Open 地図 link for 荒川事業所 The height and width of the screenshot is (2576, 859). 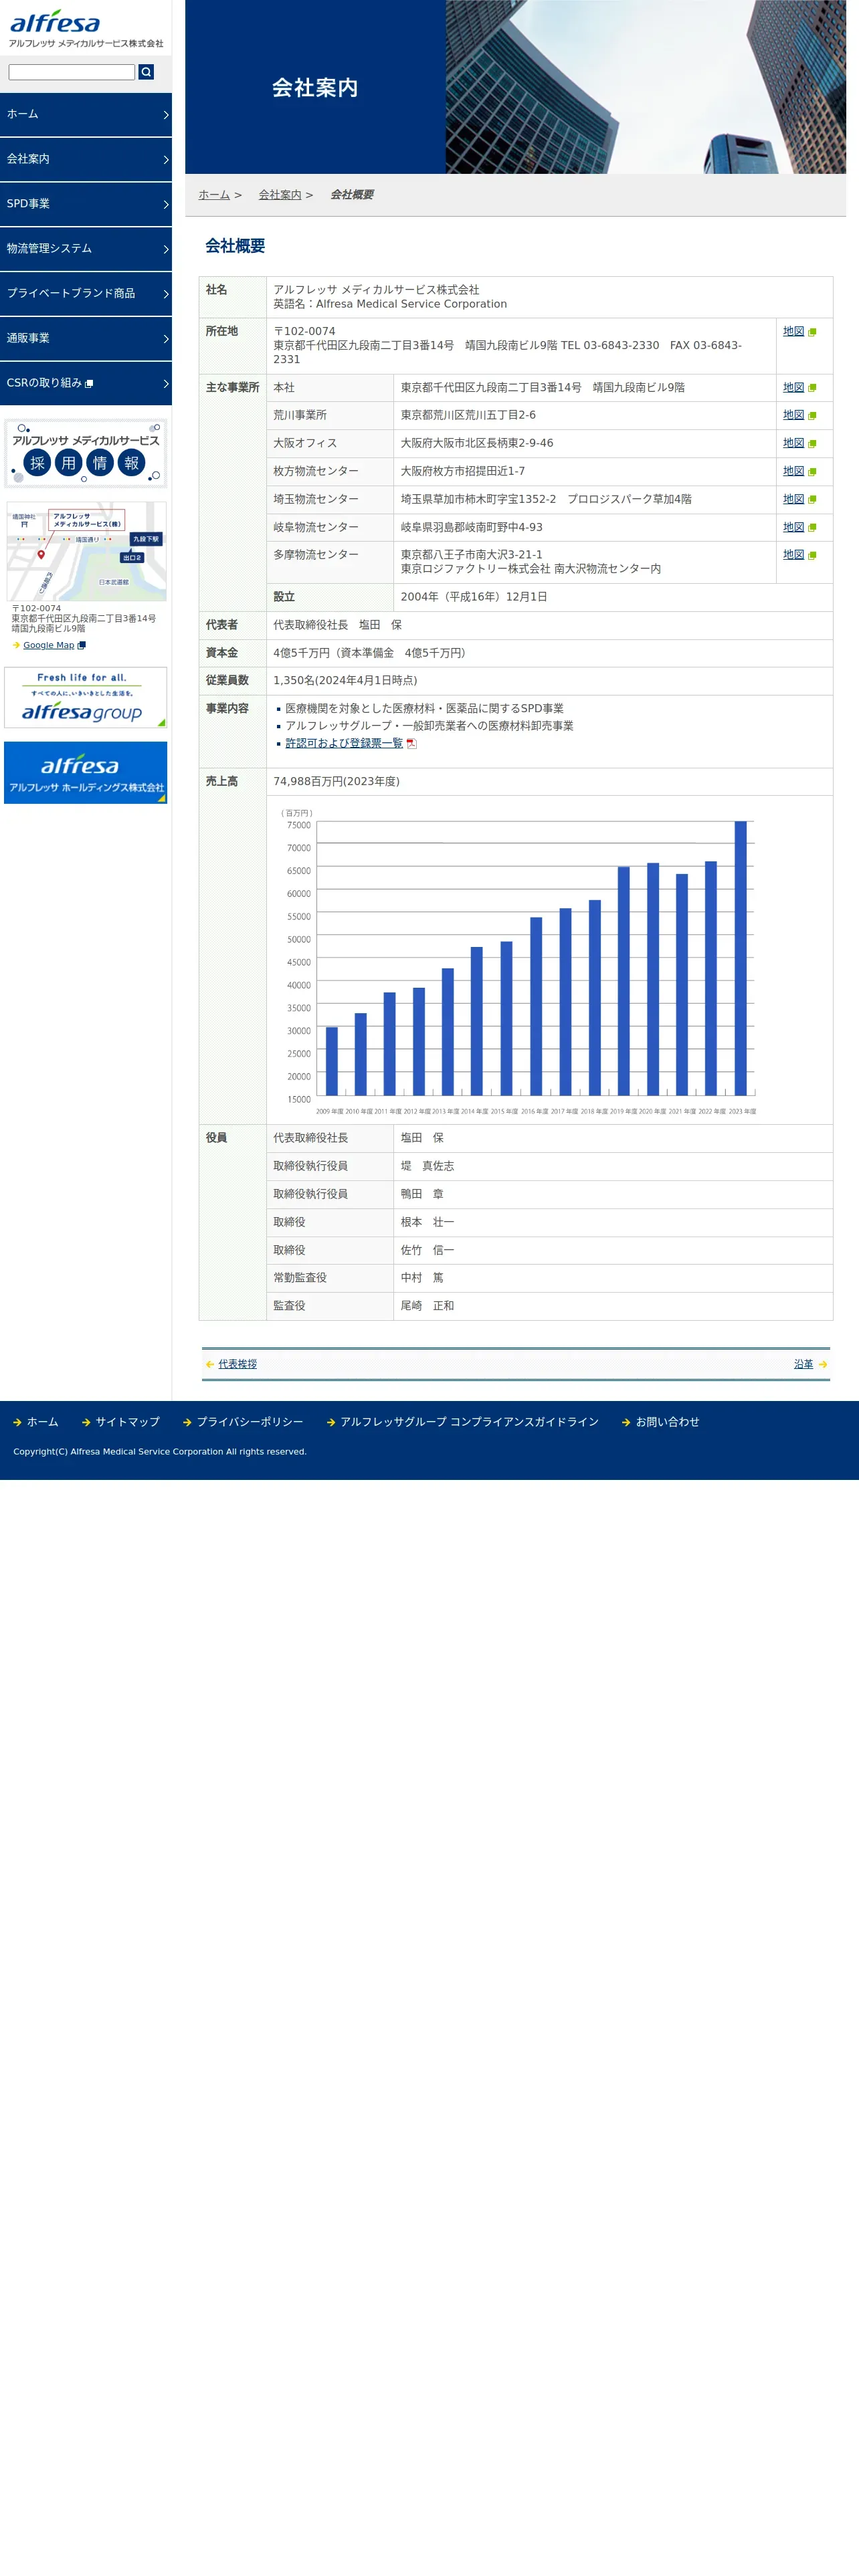794,415
